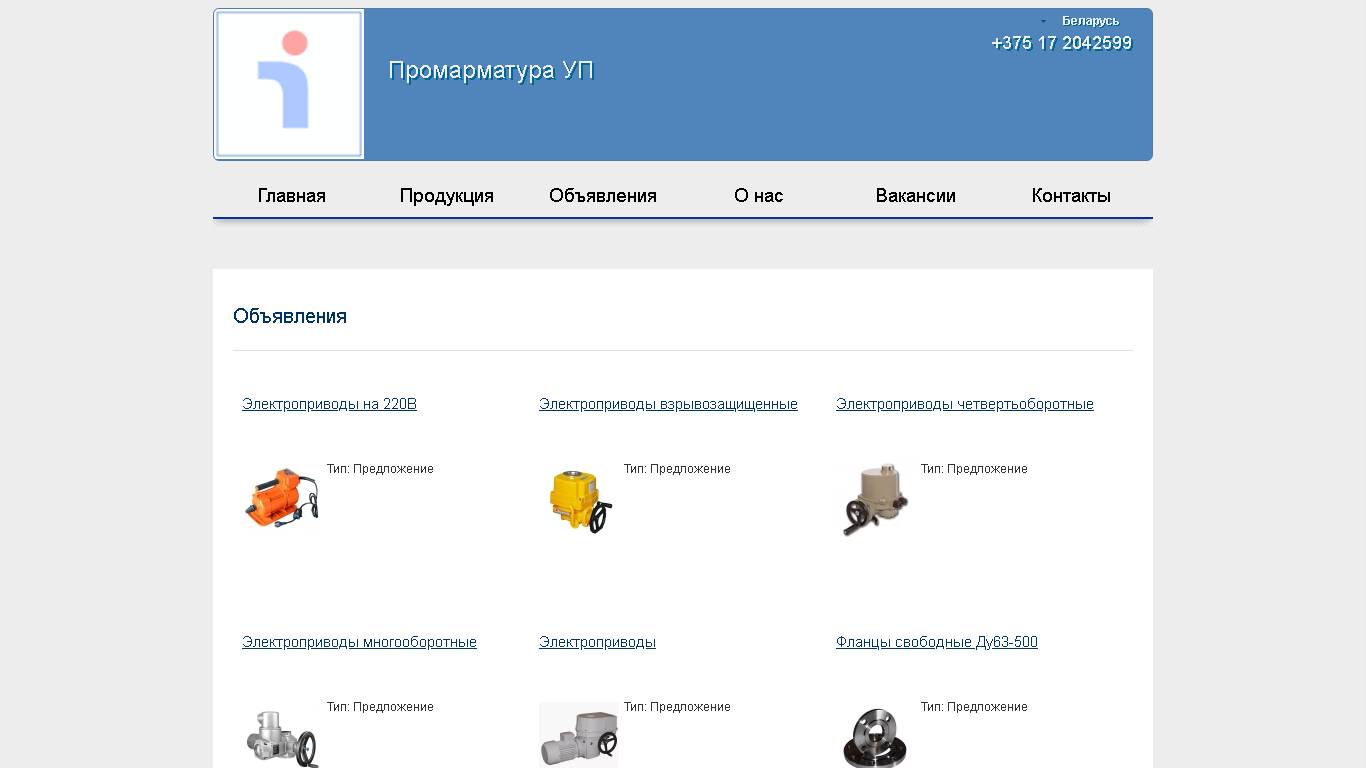Click Тип: Предложение under Электроприводы на 220В

pos(380,469)
